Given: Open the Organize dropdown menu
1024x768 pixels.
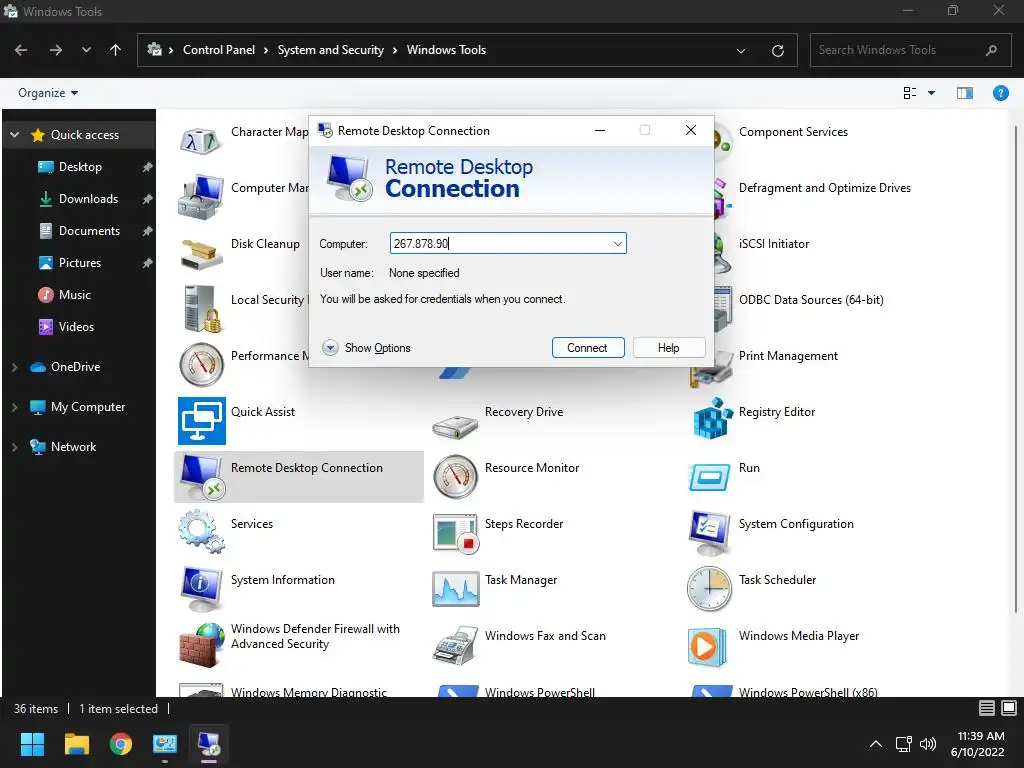Looking at the screenshot, I should point(48,93).
